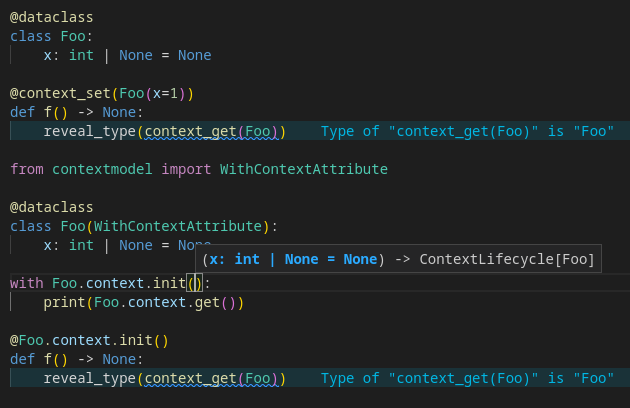
Task: Click the type hint message on the first reveal_type line
Action: click(x=467, y=131)
